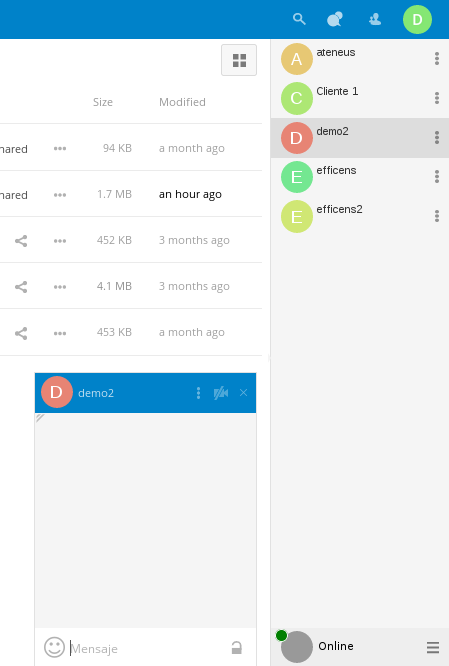The height and width of the screenshot is (666, 449).
Task: Open the emoji picker smiley
Action: click(54, 647)
